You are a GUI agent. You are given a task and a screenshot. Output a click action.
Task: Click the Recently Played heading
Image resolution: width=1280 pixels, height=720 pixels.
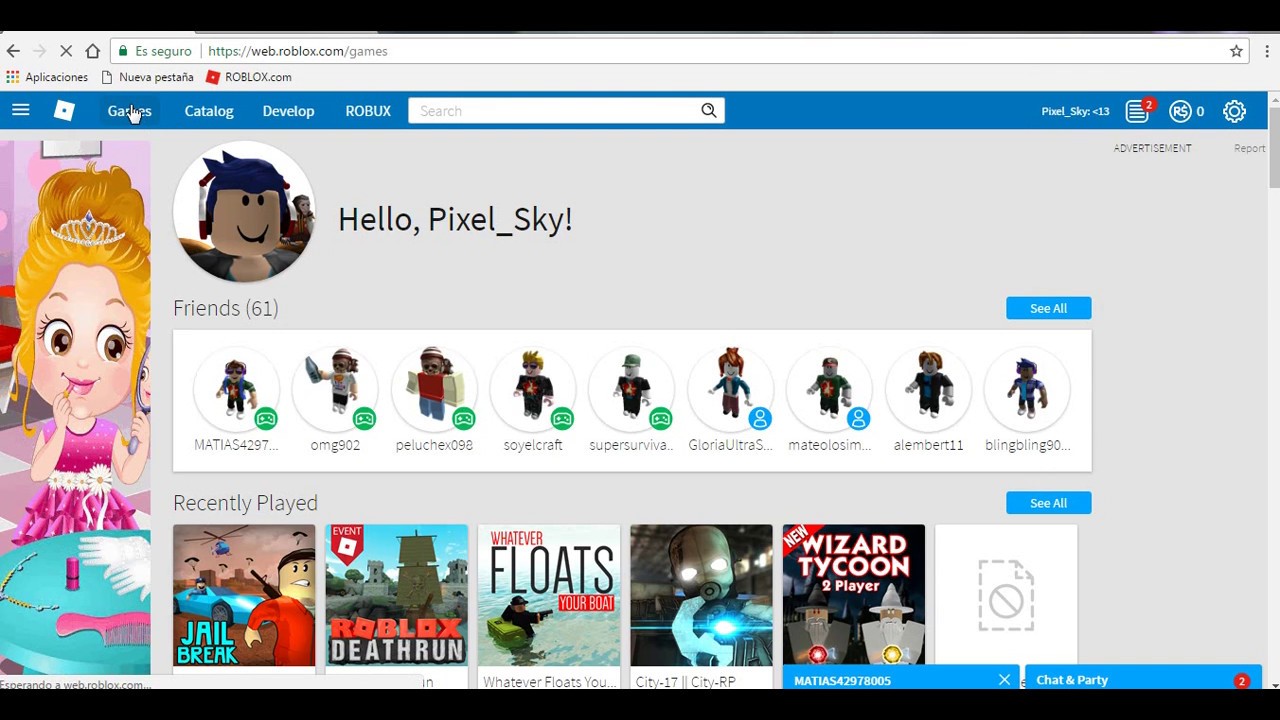[x=245, y=503]
